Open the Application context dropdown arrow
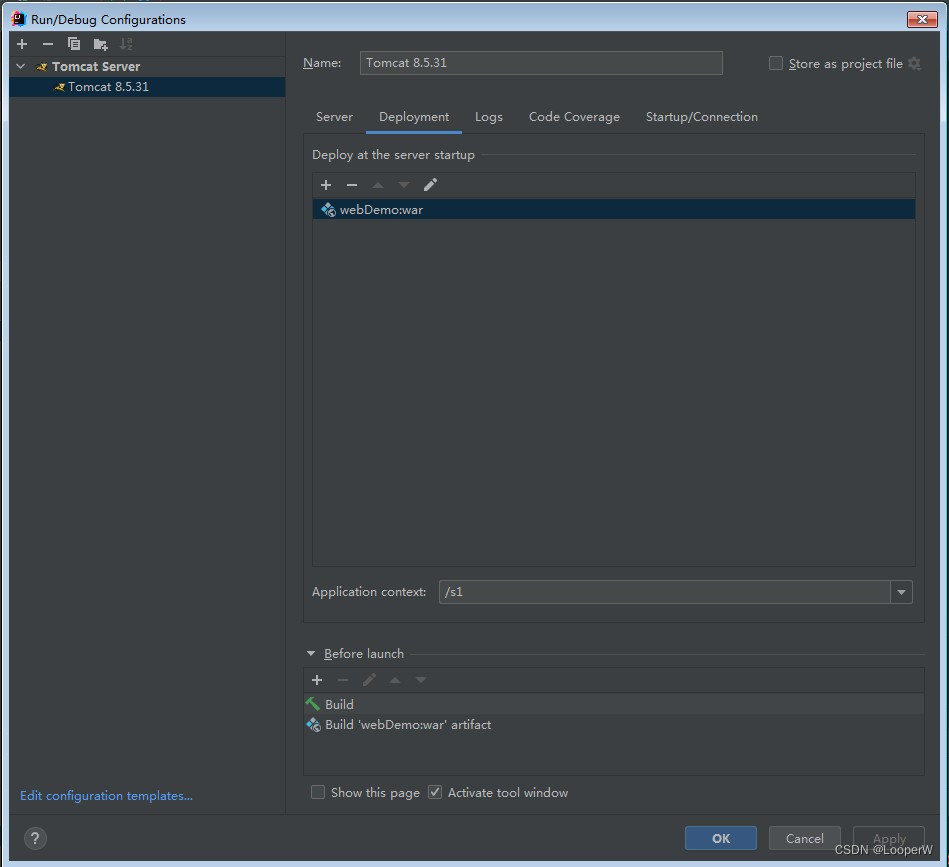This screenshot has height=867, width=949. 901,592
